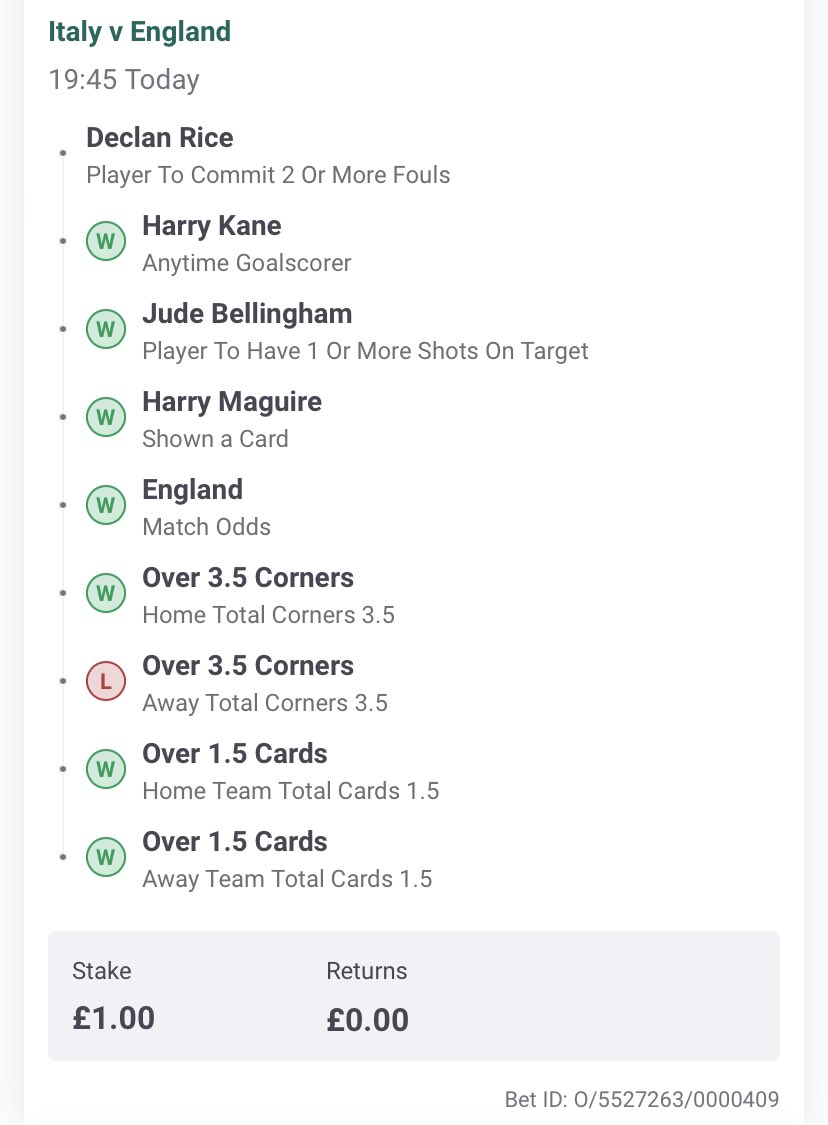Click the Home Team Total Cards 1.5 label
The height and width of the screenshot is (1125, 828).
(x=291, y=791)
